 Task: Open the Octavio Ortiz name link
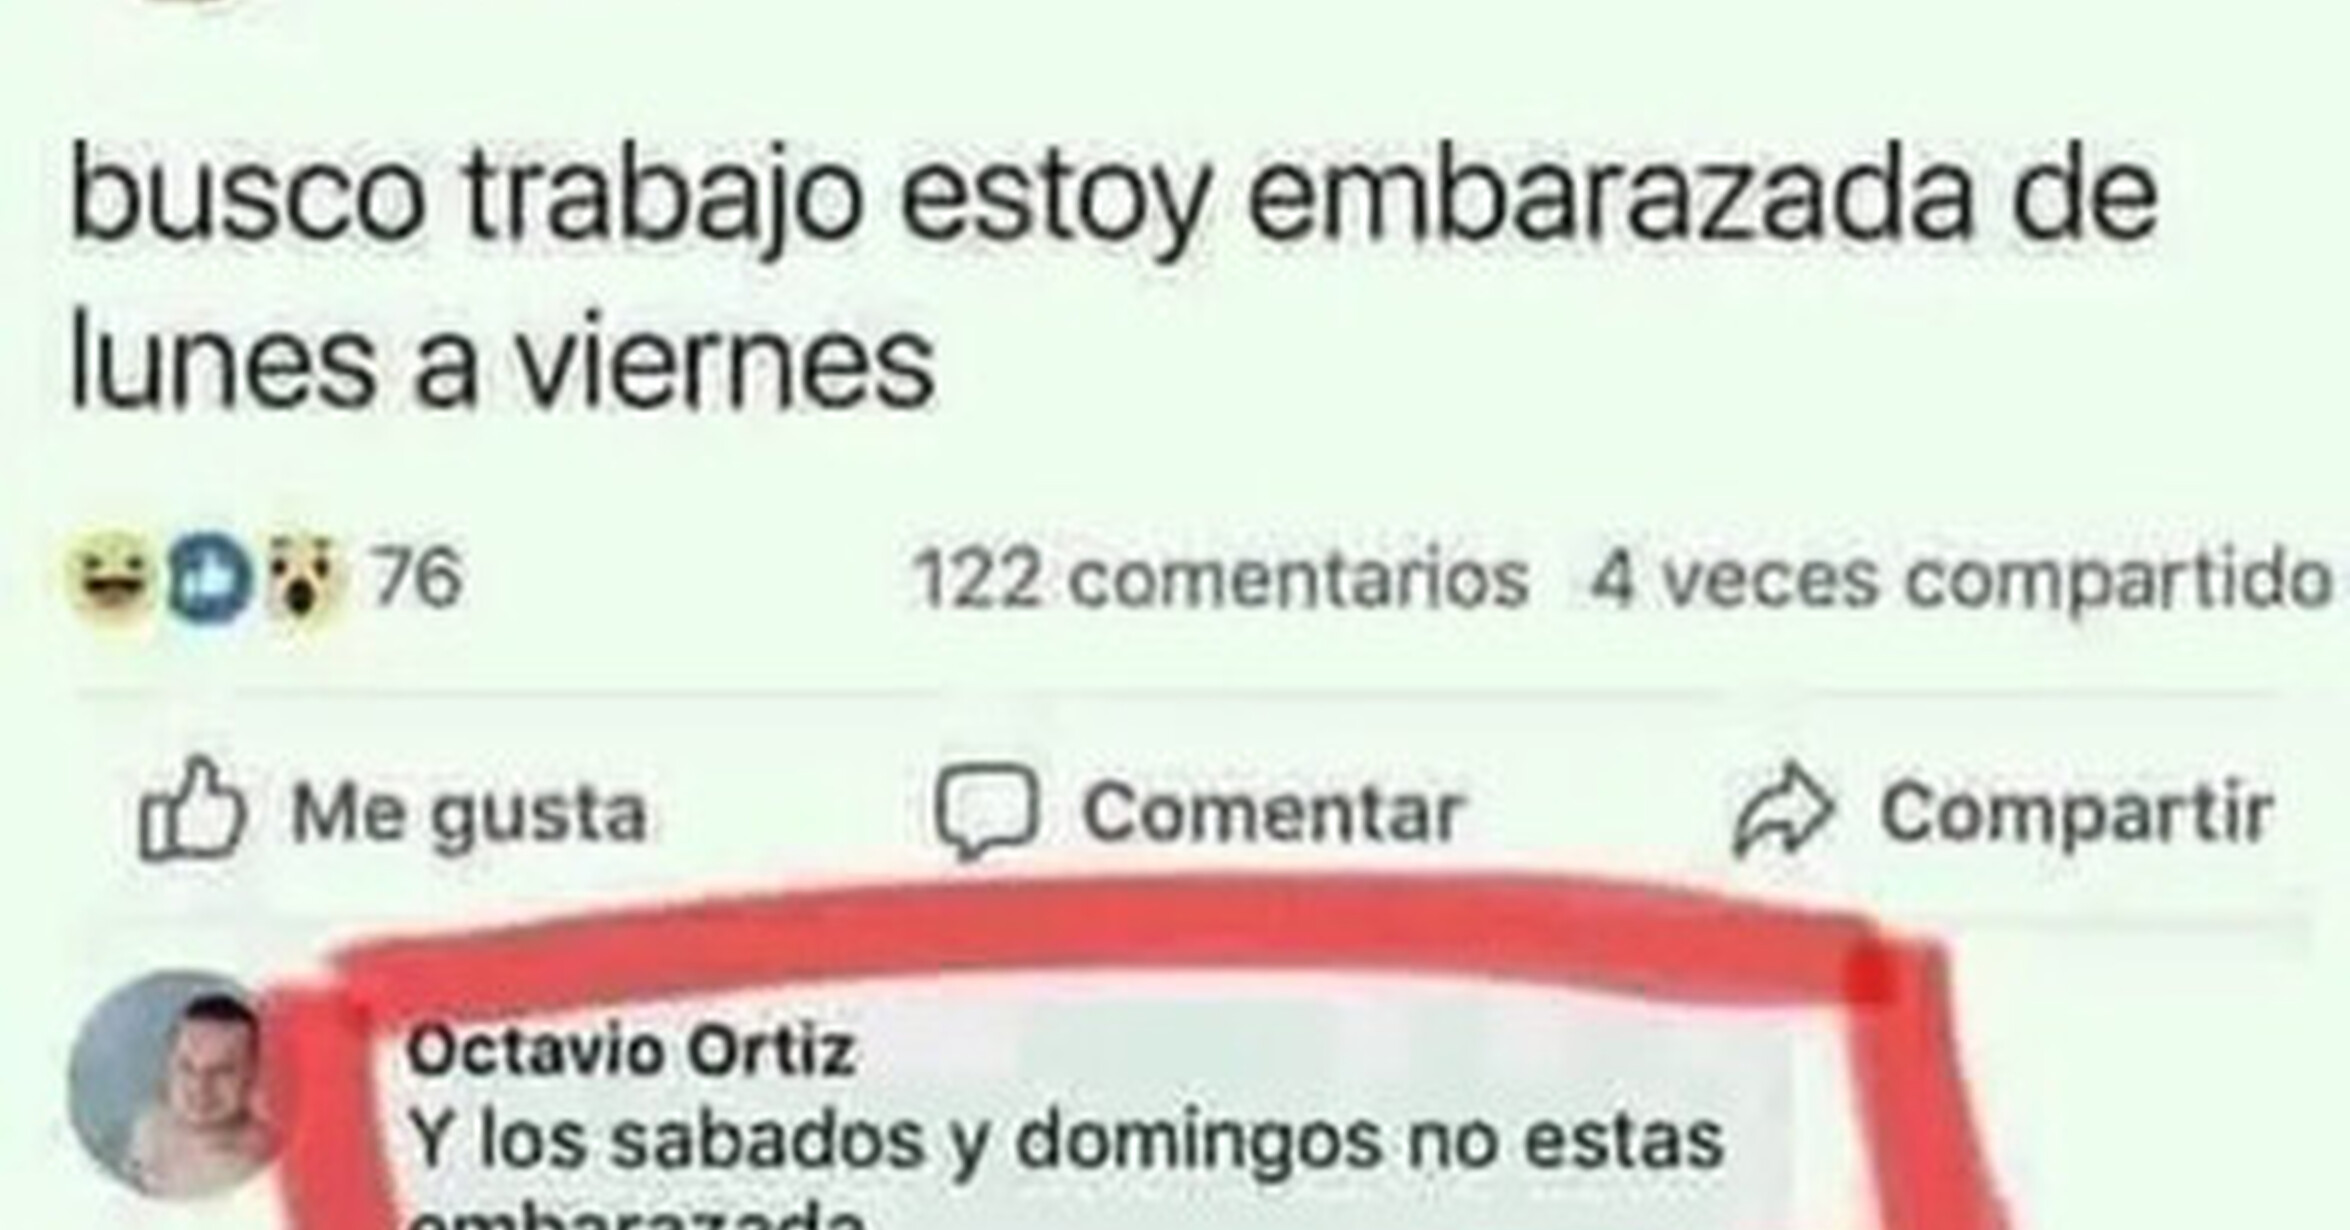coord(631,1052)
